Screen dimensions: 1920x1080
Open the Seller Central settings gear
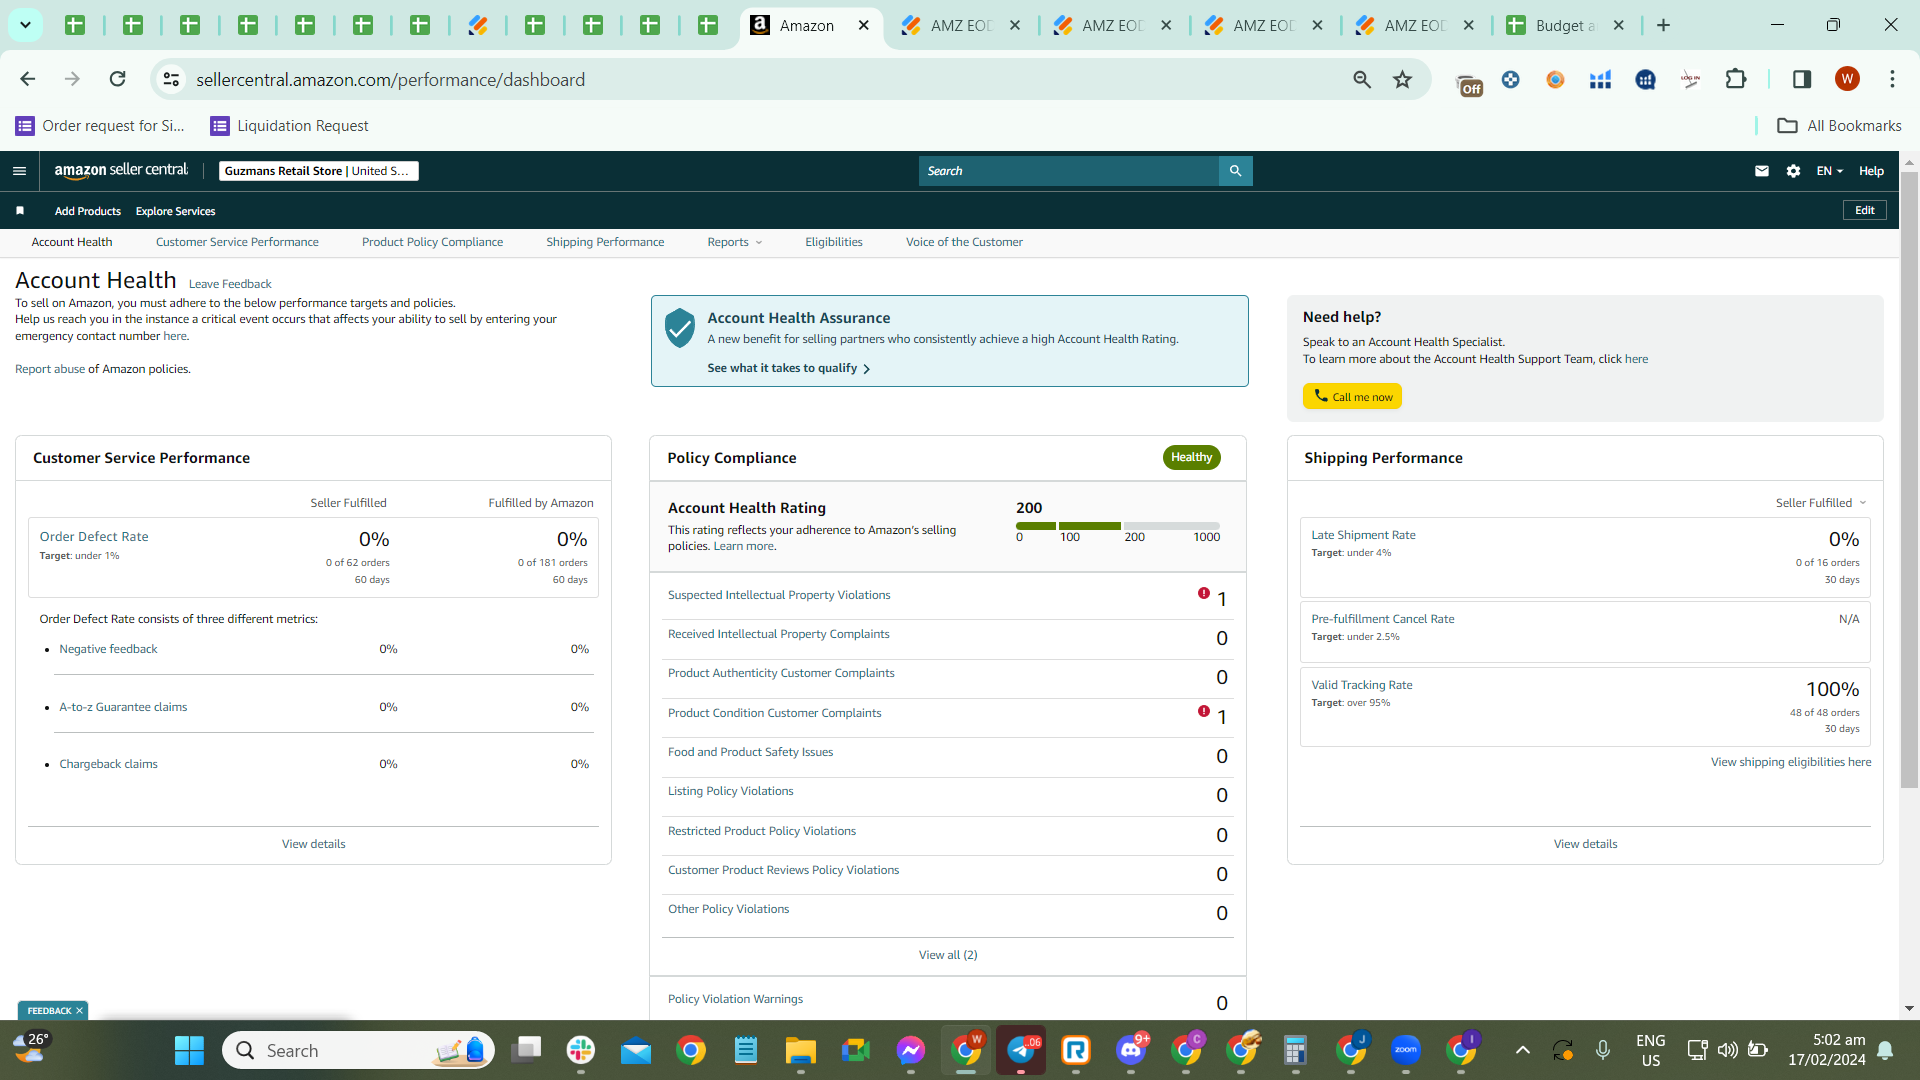point(1793,171)
